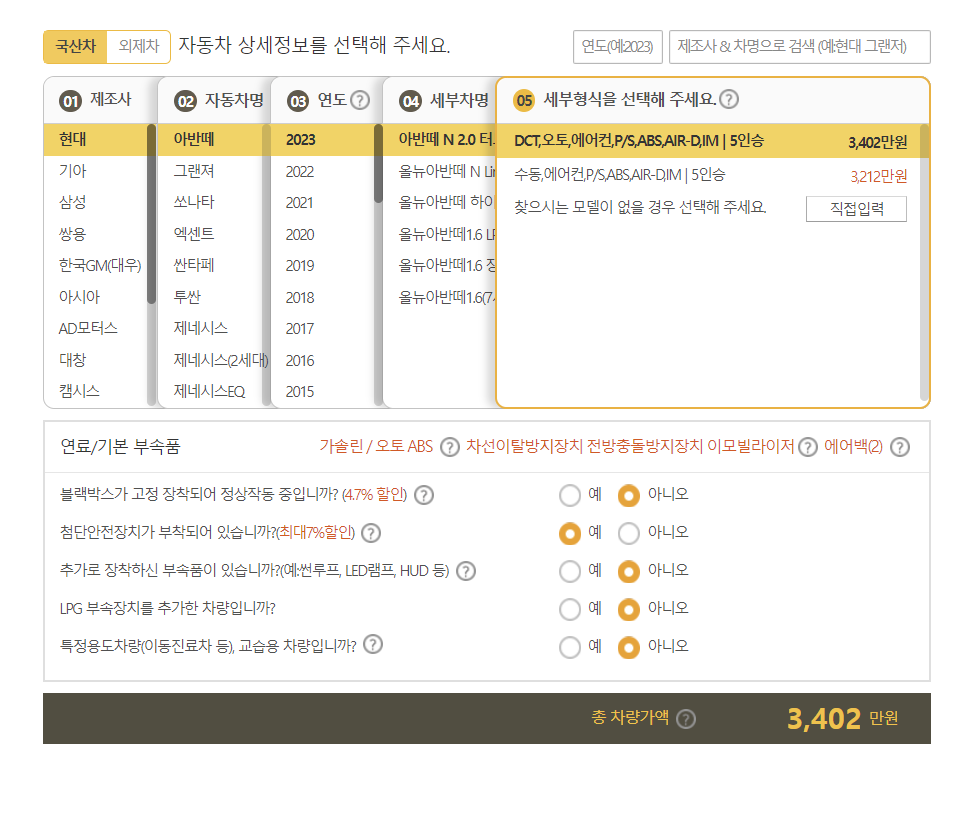Viewport: 972px width, 818px height.
Task: Click help icon after 가솔린 / 오토 ABS
Action: (x=449, y=447)
